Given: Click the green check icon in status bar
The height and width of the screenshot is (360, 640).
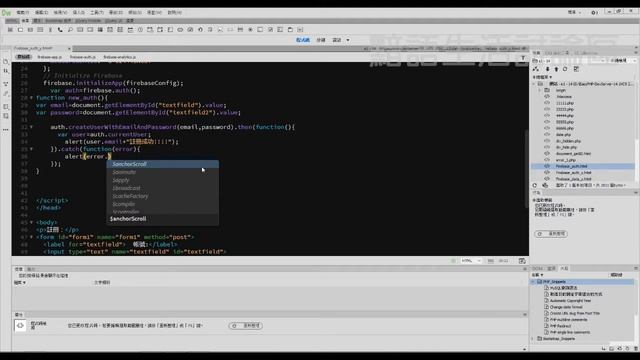Looking at the screenshot, I should [x=453, y=260].
